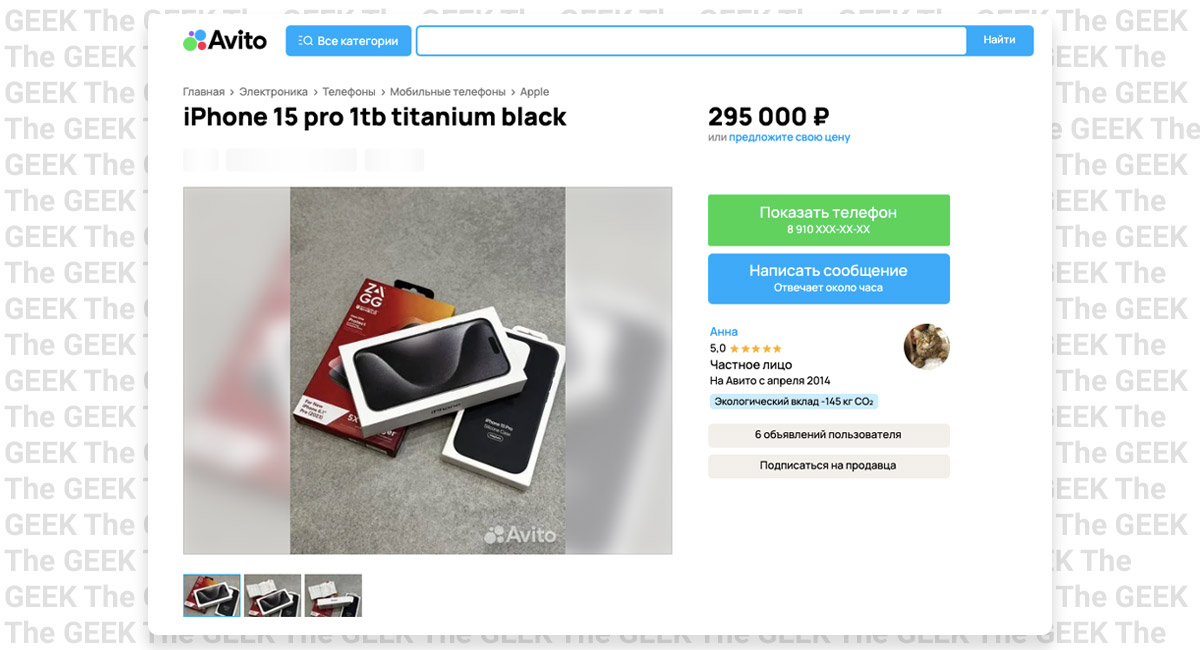The height and width of the screenshot is (650, 1200).
Task: Click the Avito logo
Action: (225, 40)
